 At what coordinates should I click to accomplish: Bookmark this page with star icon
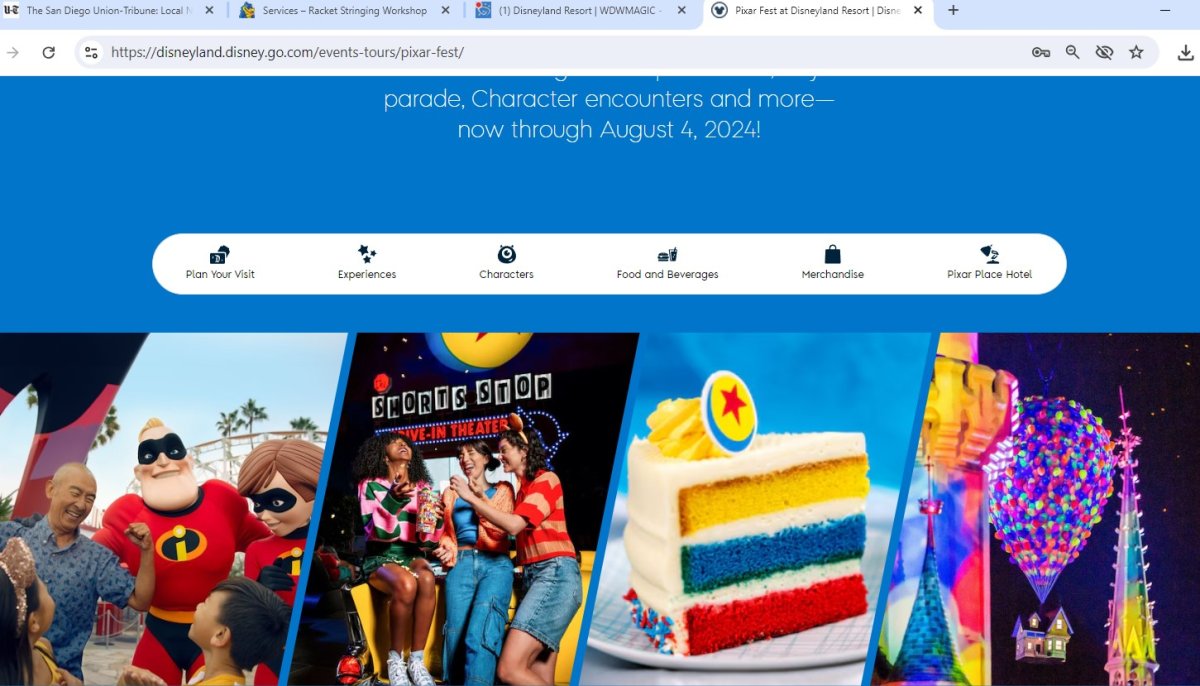[x=1136, y=52]
